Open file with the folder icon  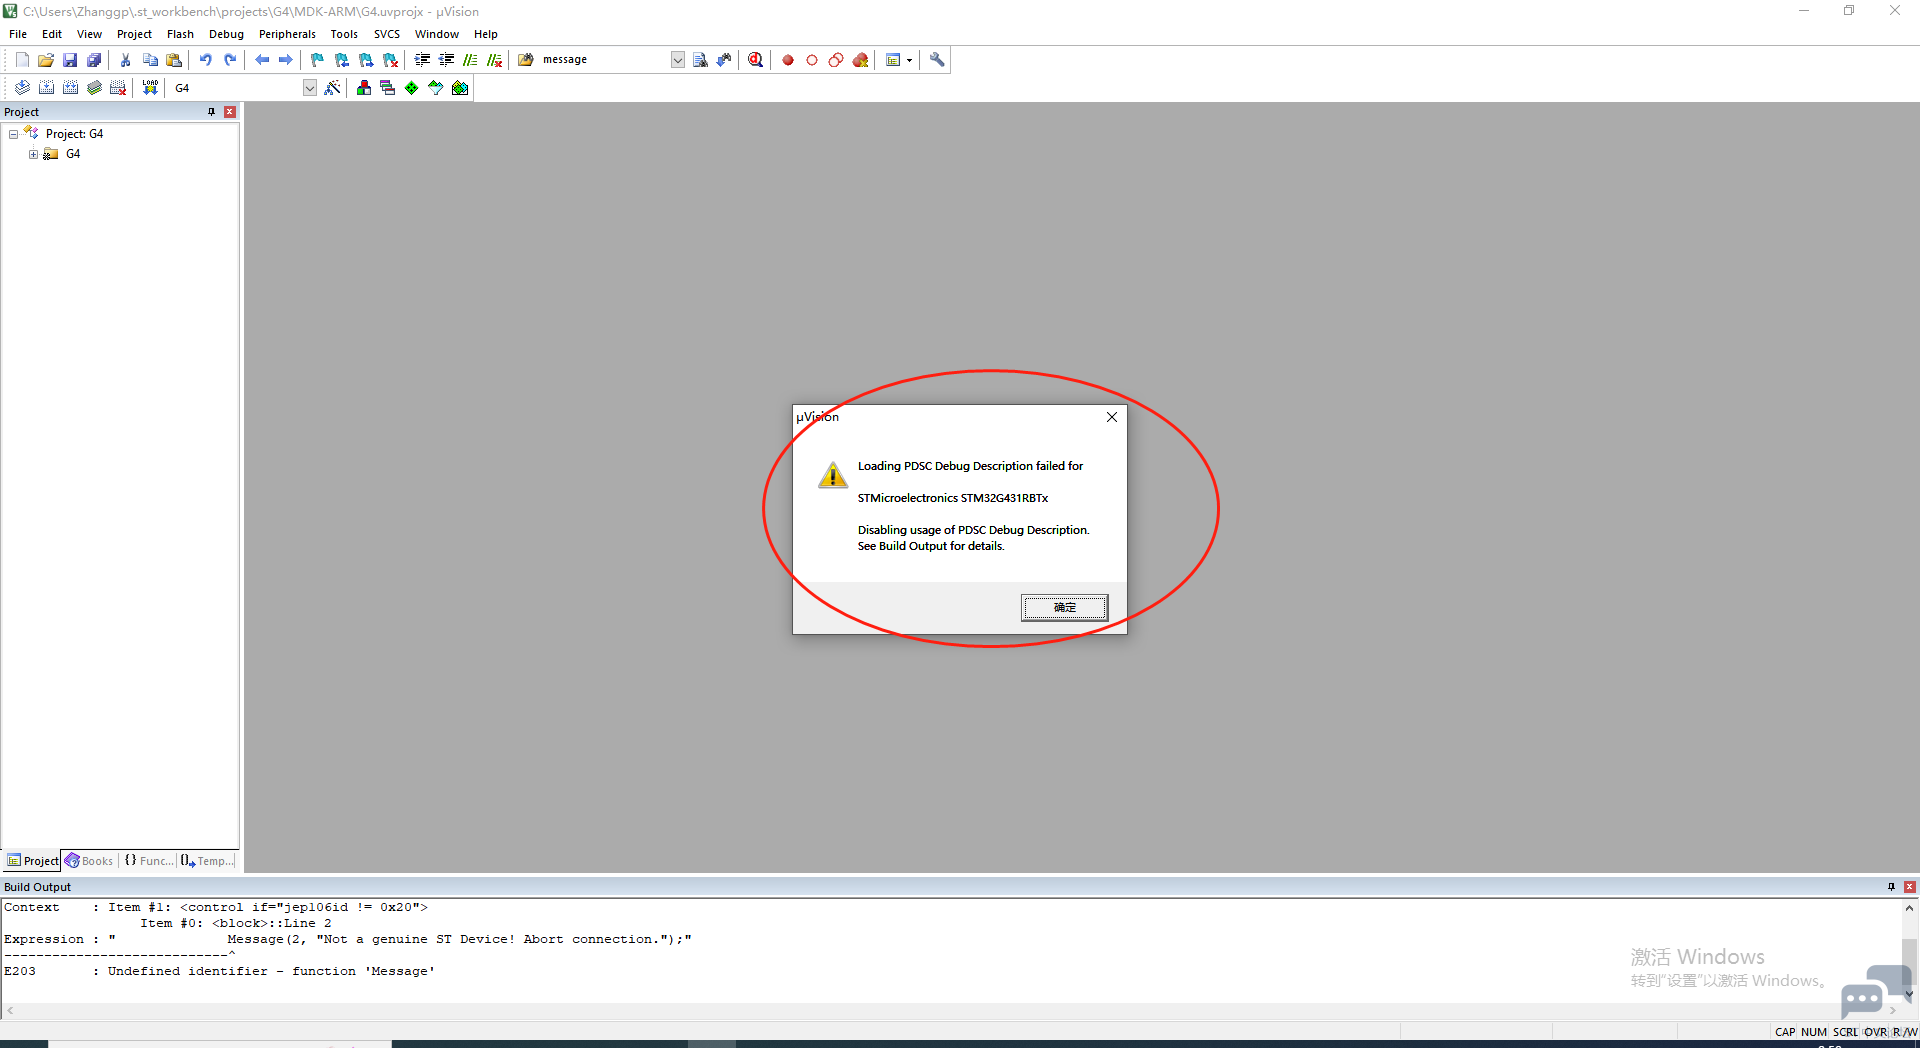pos(46,60)
